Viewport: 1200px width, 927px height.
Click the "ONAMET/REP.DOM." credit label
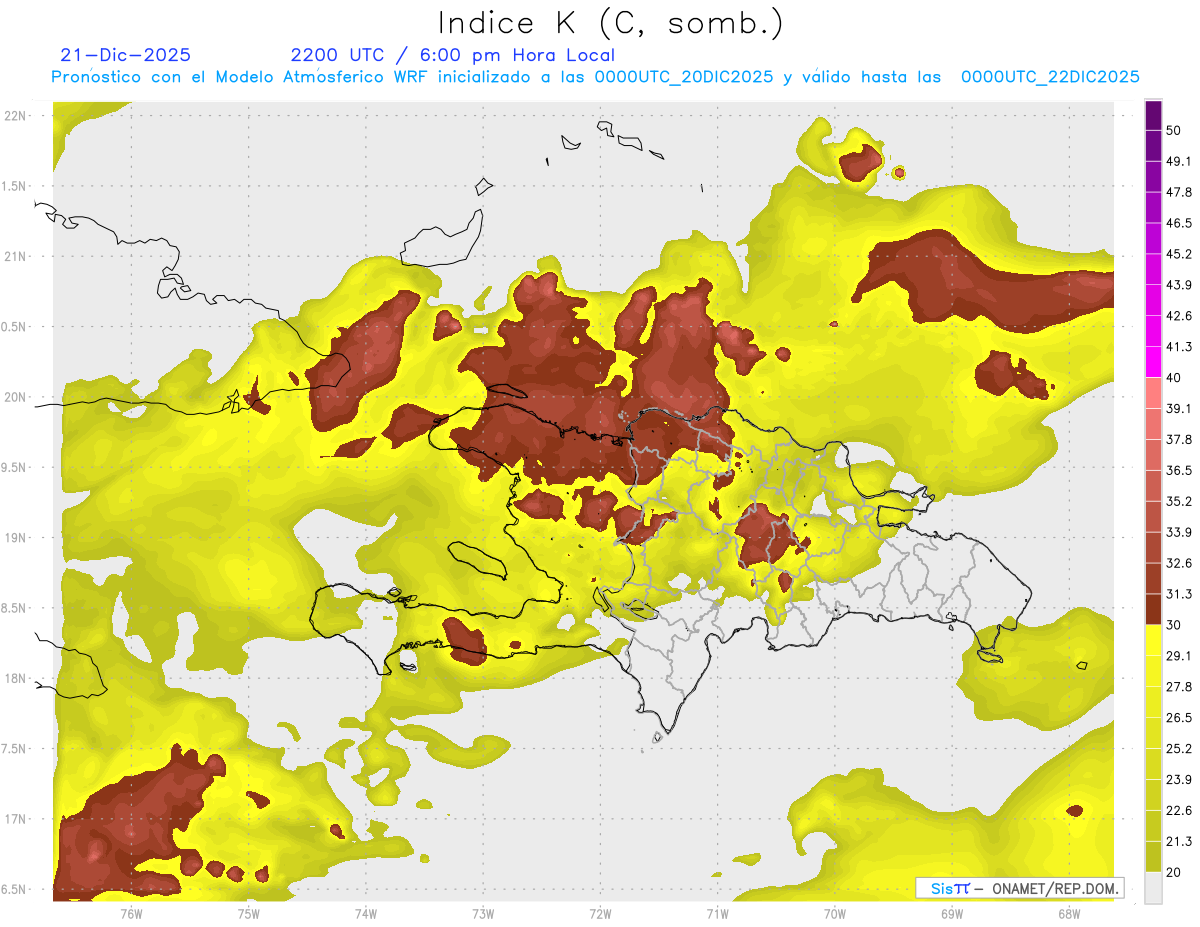pyautogui.click(x=1056, y=888)
